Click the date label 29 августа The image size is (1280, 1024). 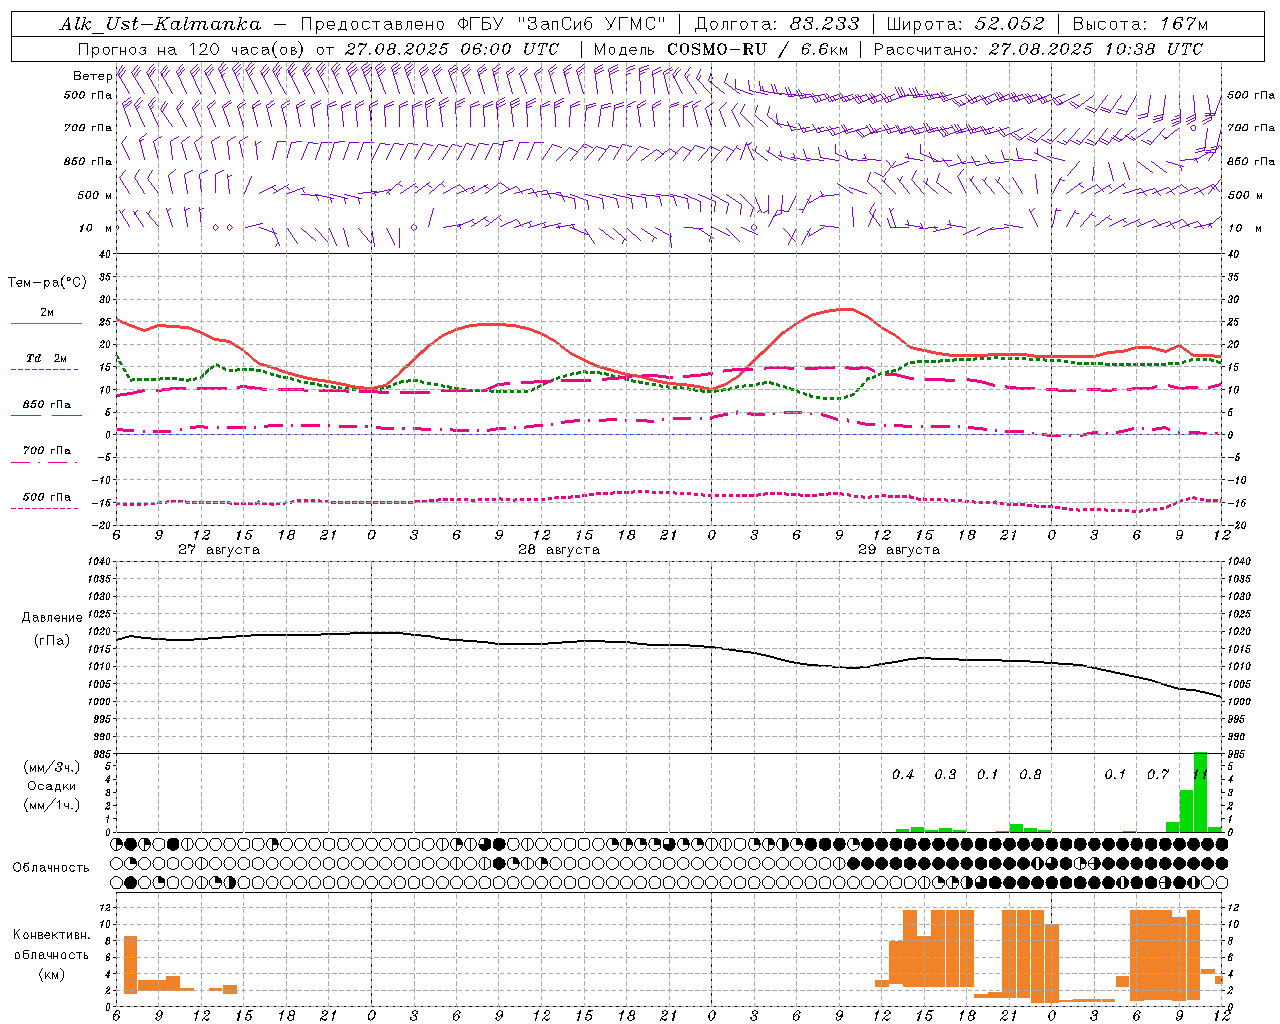click(x=899, y=550)
